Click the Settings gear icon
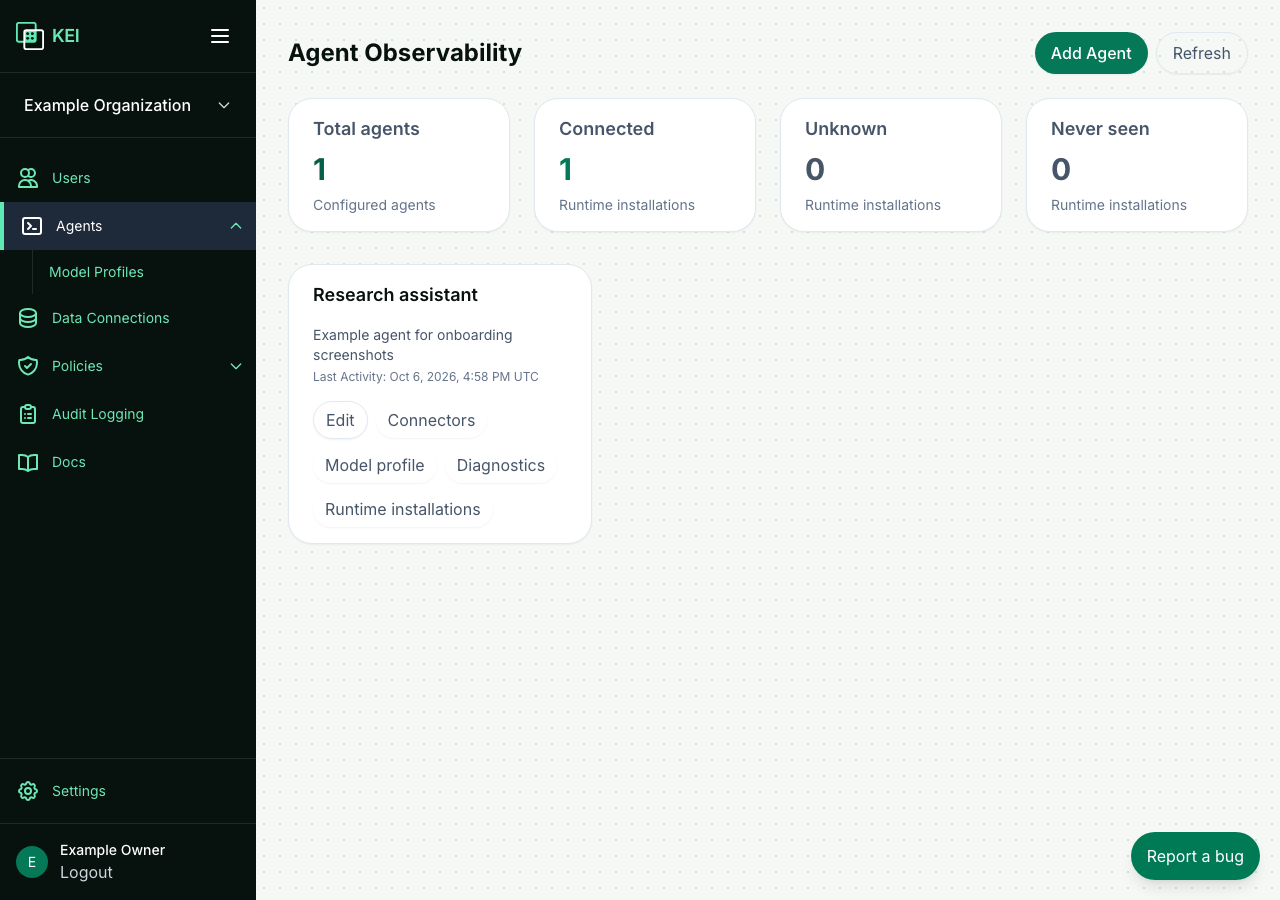1280x900 pixels. pyautogui.click(x=28, y=791)
